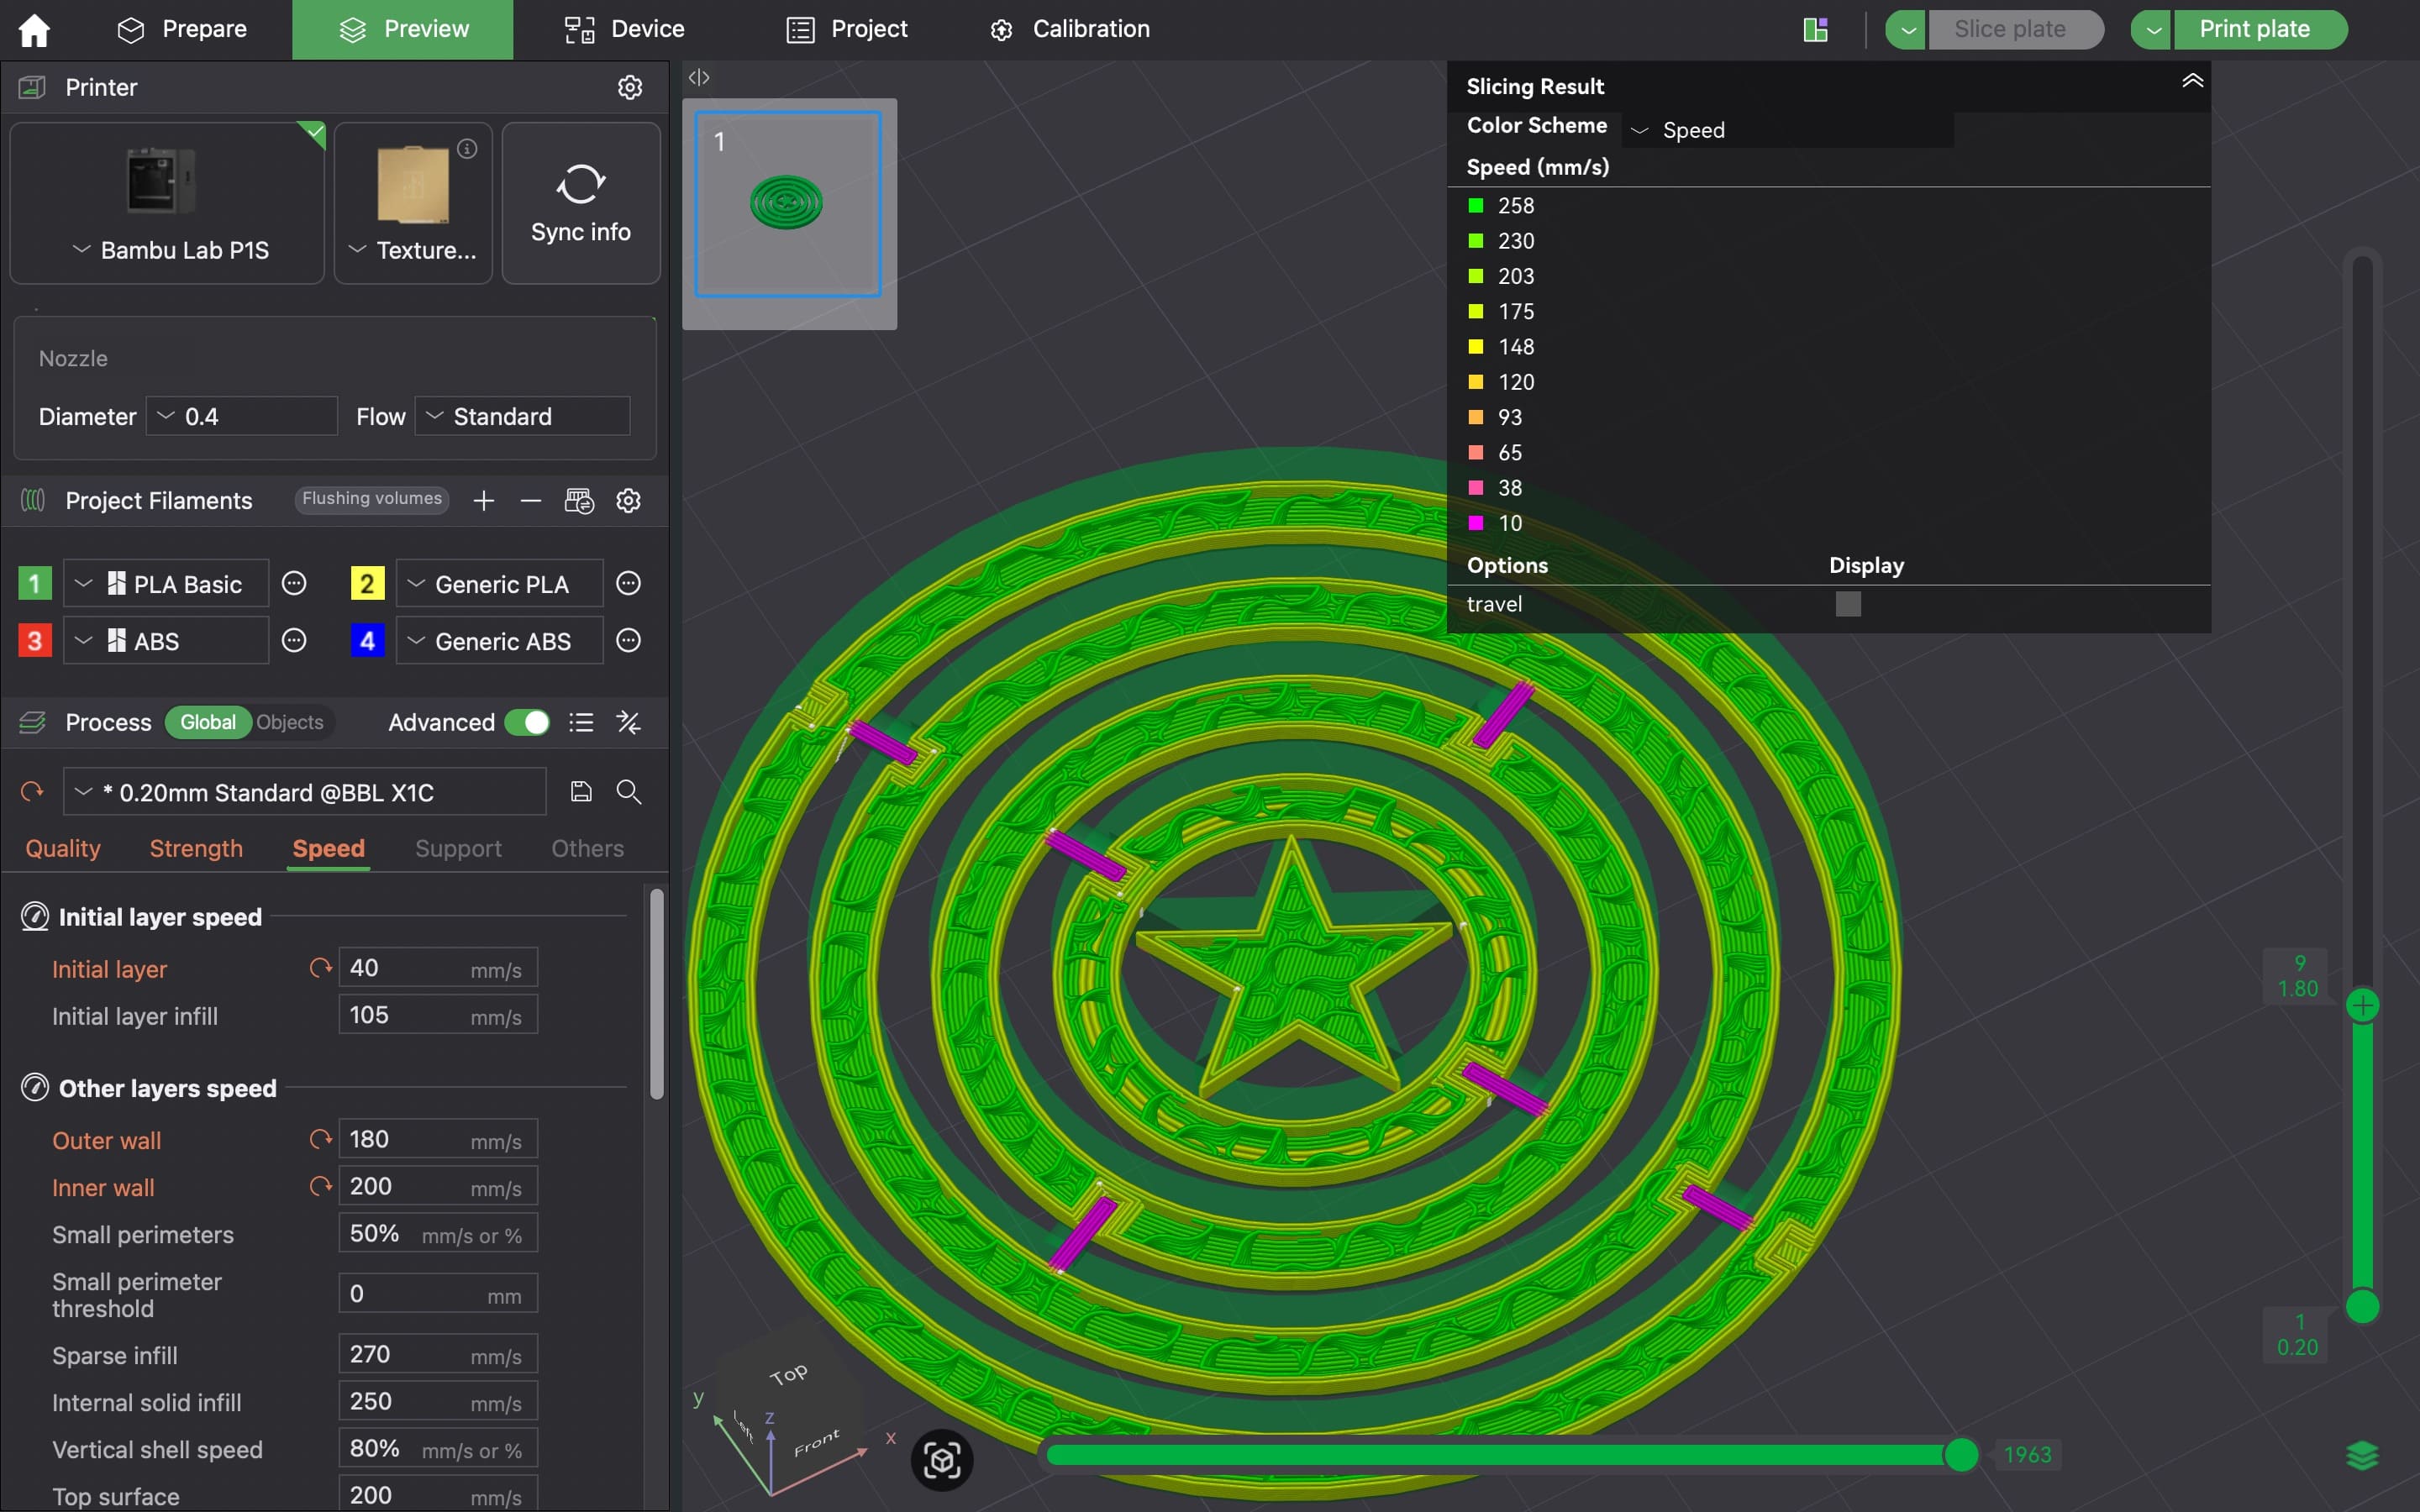Screen dimensions: 2420x1512
Task: Search process settings with magnifier icon
Action: pos(628,792)
